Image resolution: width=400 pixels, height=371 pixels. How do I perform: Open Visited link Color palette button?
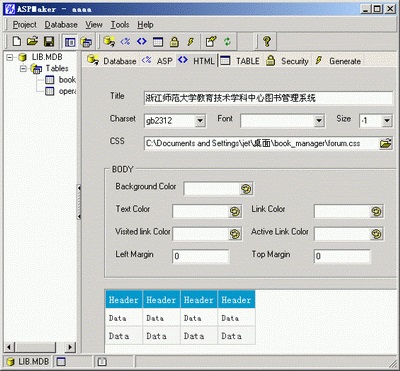click(x=235, y=234)
